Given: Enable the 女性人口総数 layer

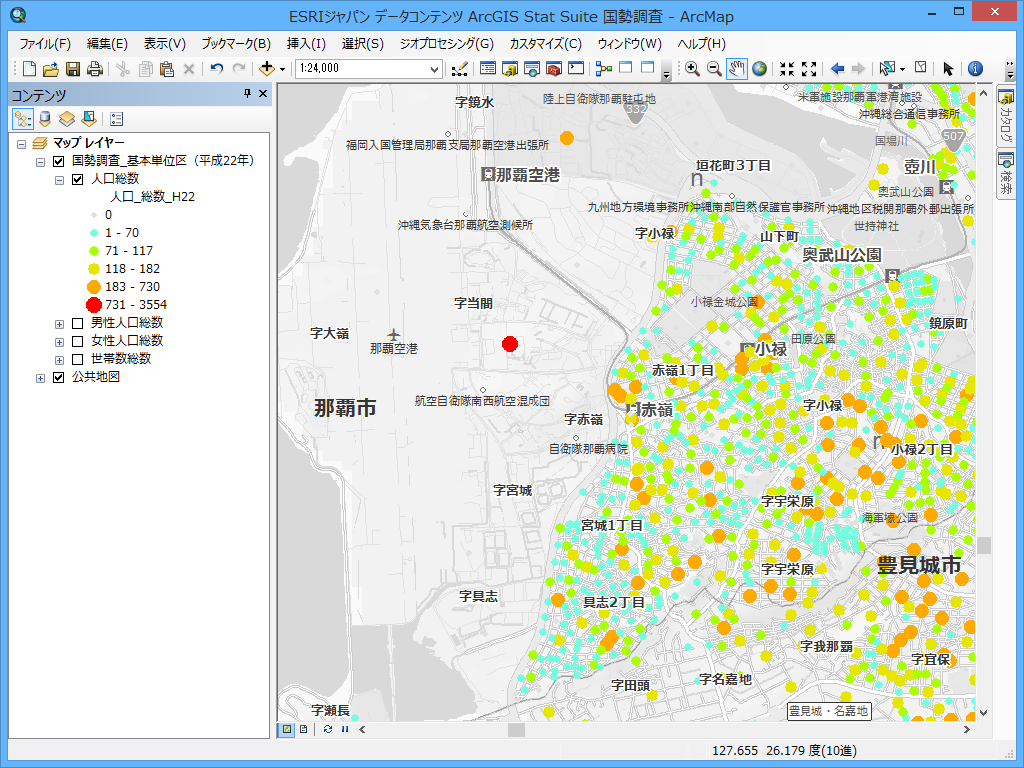Looking at the screenshot, I should [78, 341].
